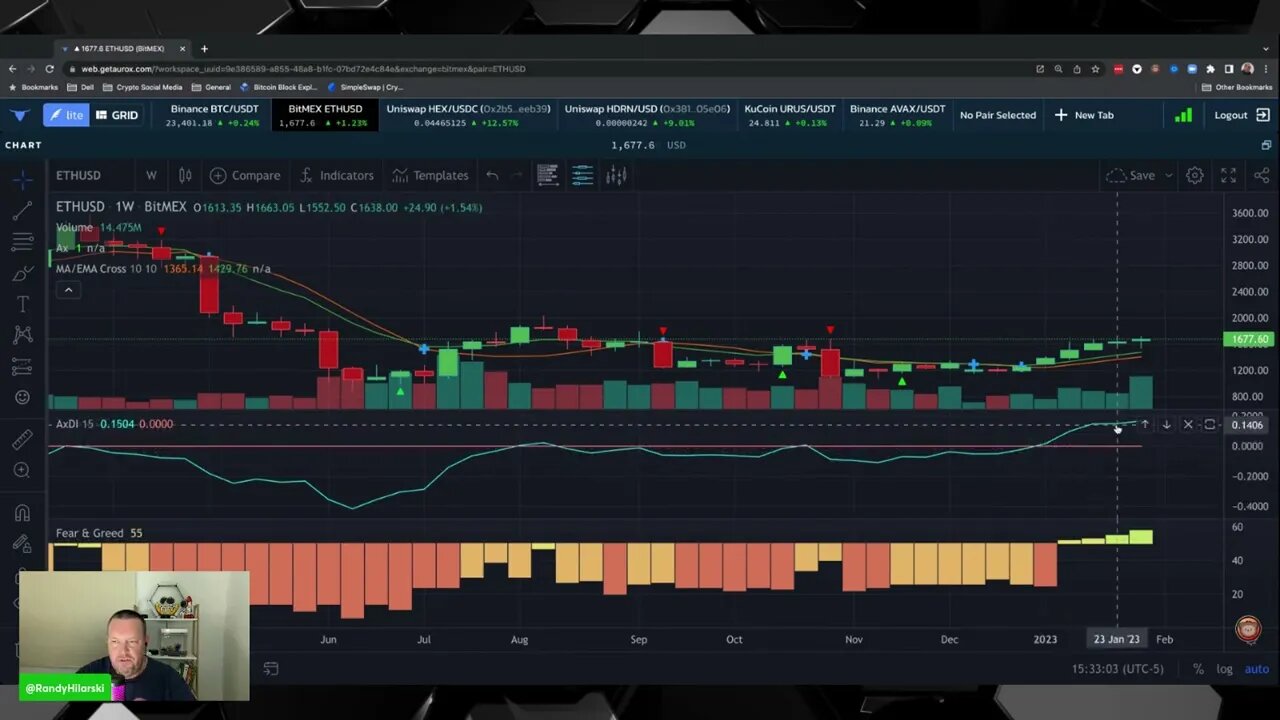Toggle log price scale
The image size is (1280, 720).
[1224, 669]
